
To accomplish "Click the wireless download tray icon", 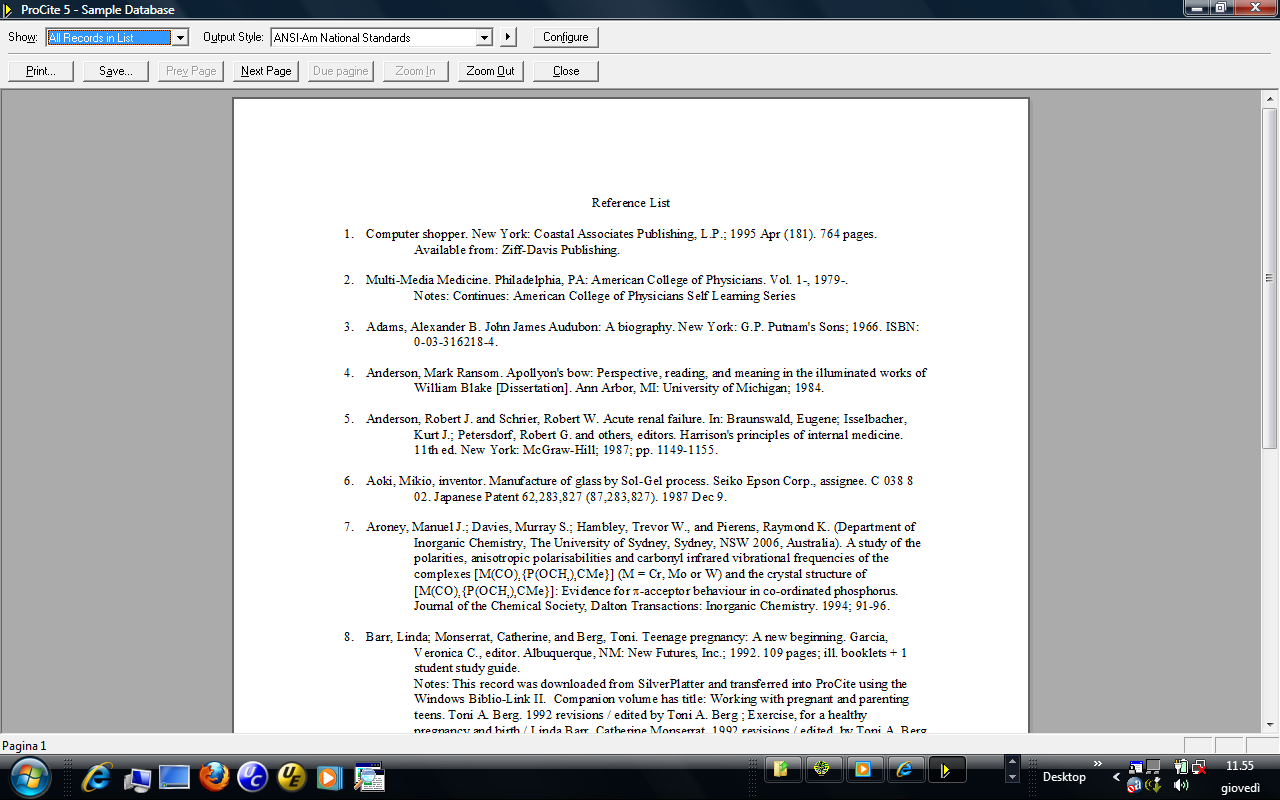I will (x=1153, y=786).
